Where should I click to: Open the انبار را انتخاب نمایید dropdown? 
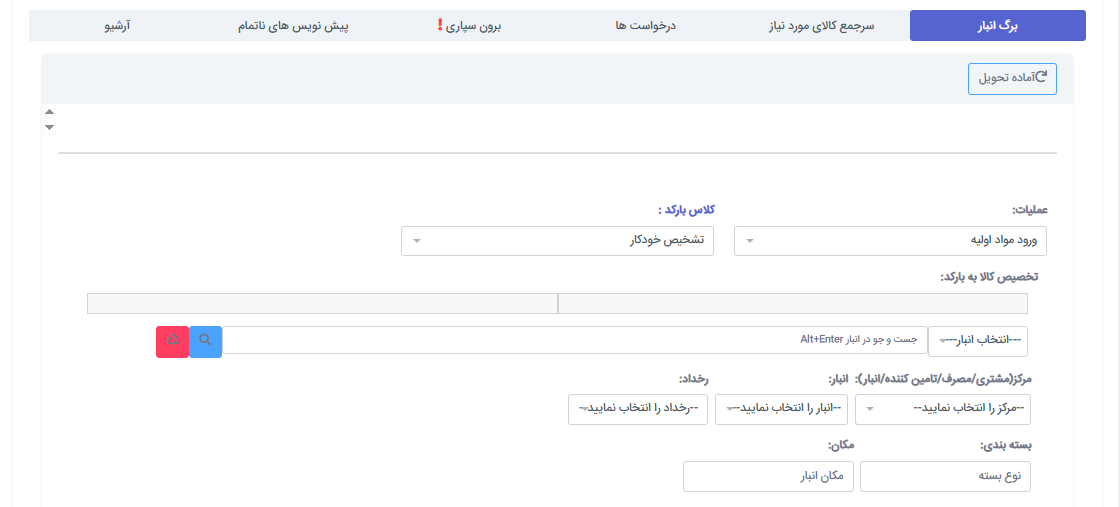click(x=781, y=409)
